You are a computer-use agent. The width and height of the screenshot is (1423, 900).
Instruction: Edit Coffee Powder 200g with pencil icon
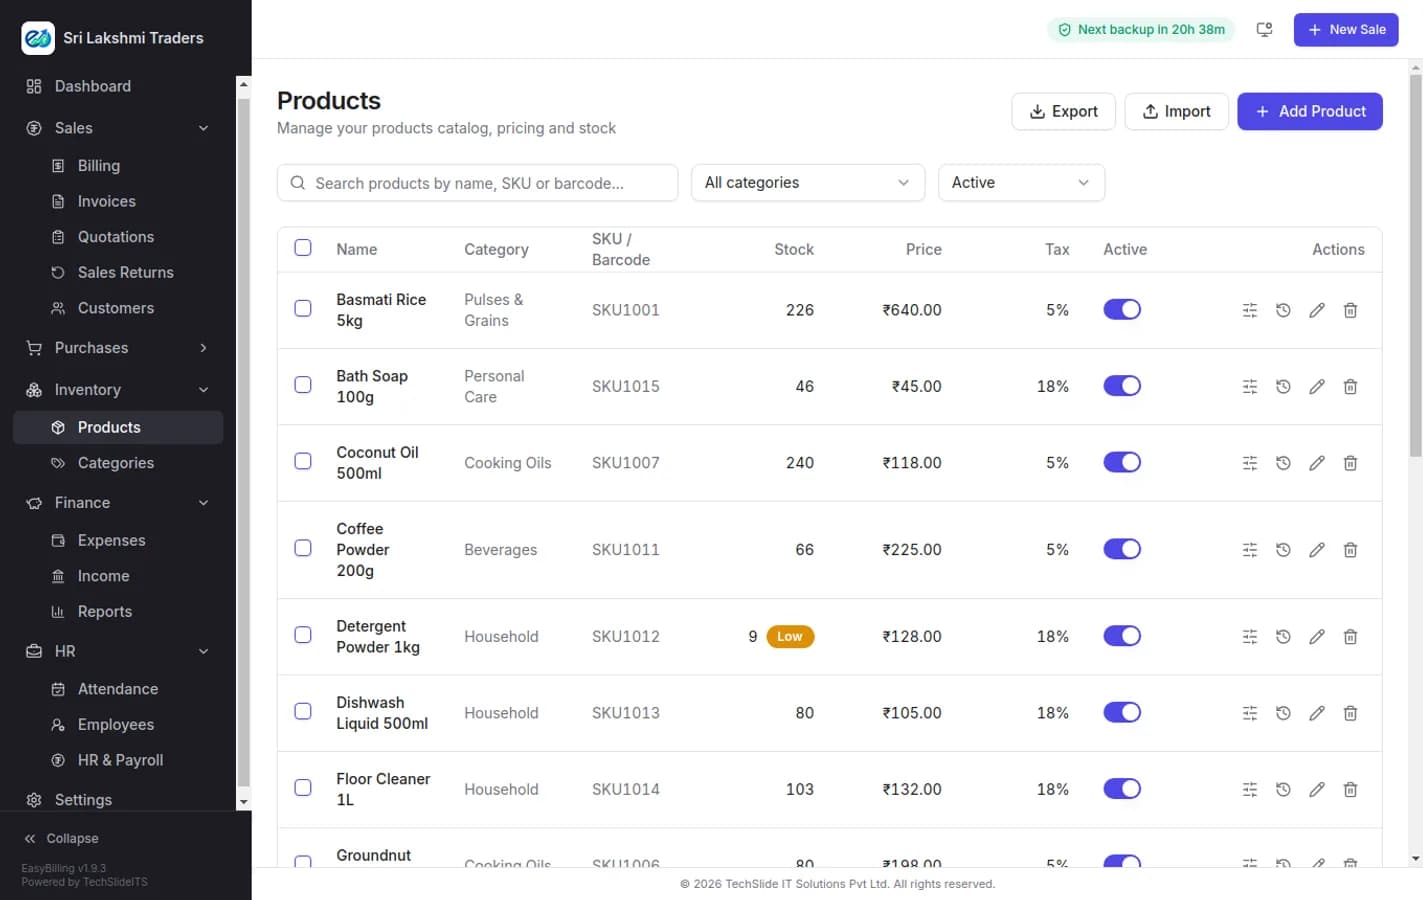[x=1317, y=550]
